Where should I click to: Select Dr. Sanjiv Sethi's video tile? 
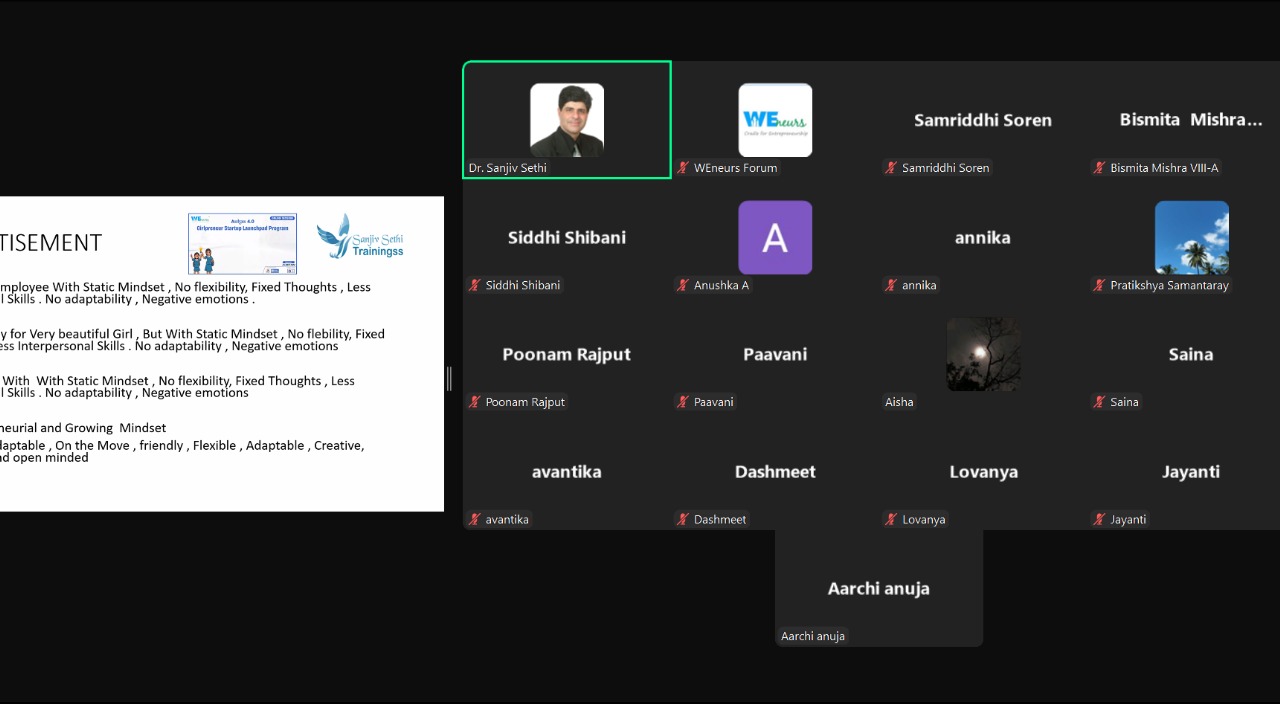(567, 120)
